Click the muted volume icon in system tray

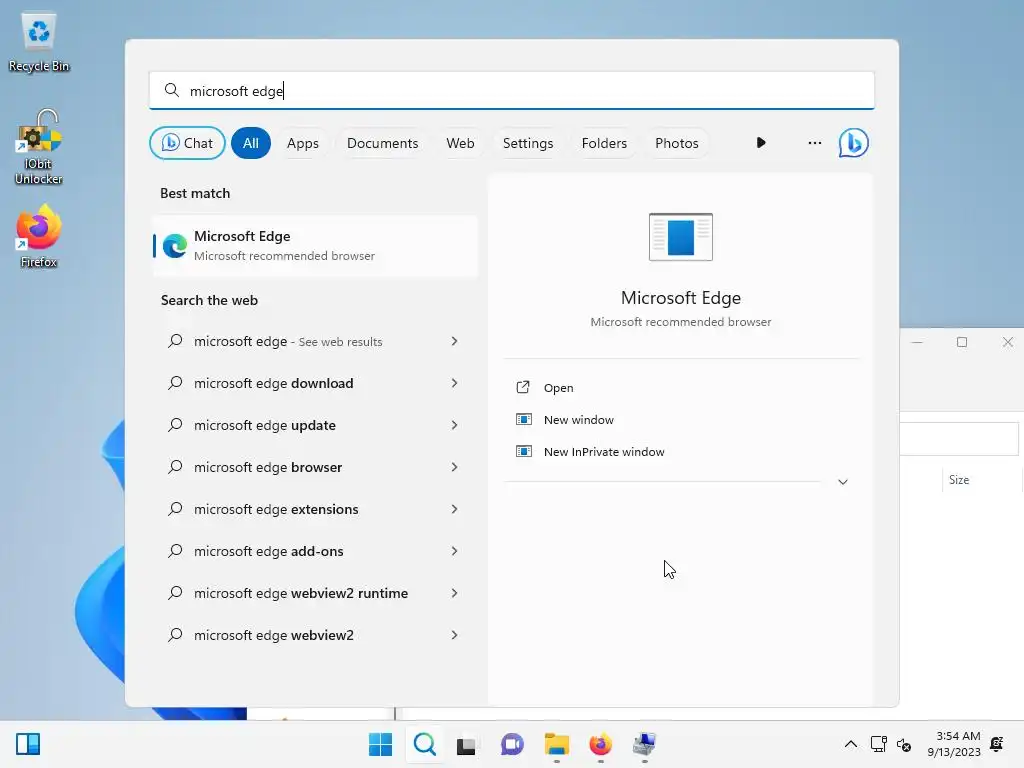904,744
